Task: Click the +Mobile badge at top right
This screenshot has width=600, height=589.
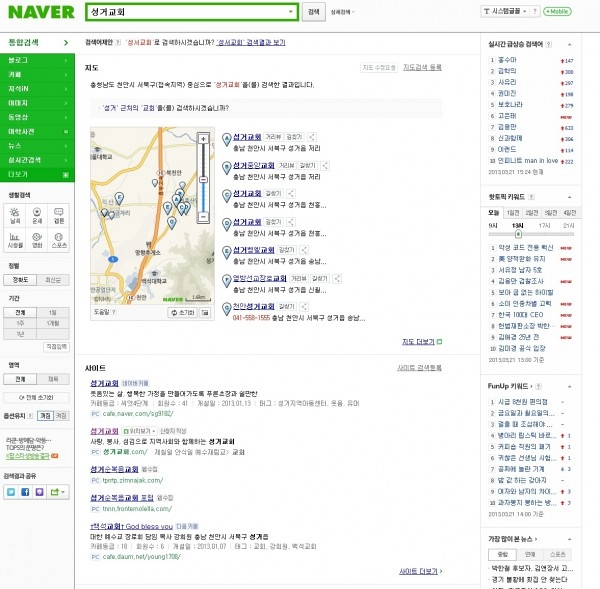Action: pos(557,11)
